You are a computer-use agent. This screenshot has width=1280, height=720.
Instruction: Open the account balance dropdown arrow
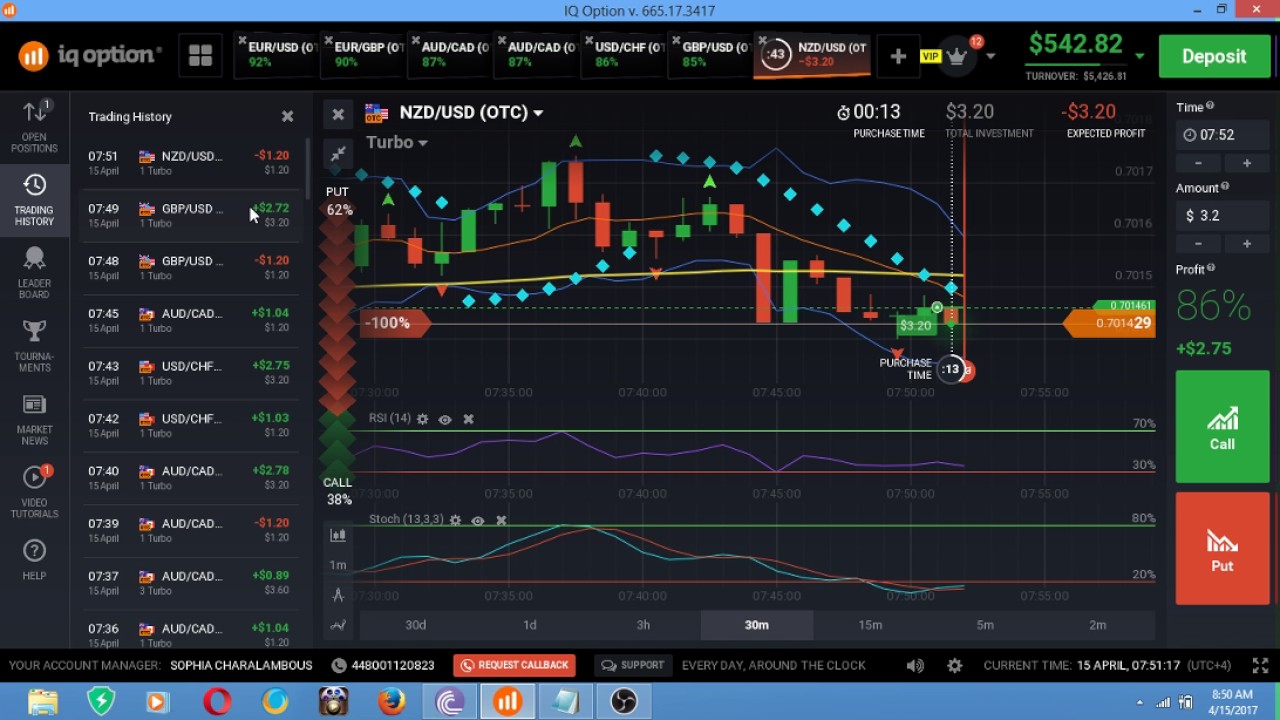pyautogui.click(x=1140, y=56)
